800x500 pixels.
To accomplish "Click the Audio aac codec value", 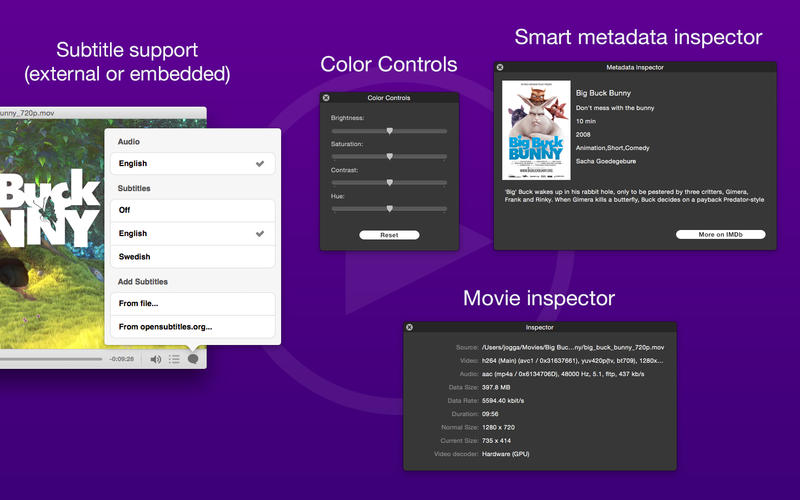I will 563,373.
